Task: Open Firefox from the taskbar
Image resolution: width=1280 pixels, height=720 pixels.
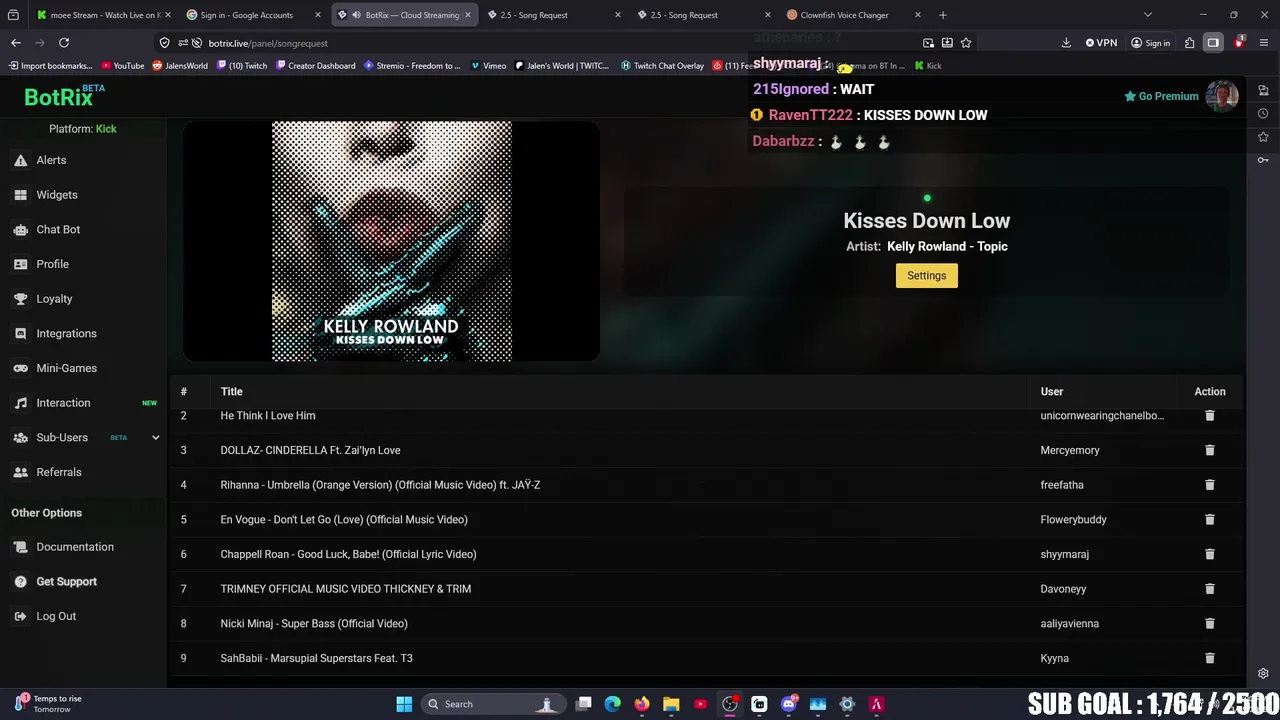Action: pyautogui.click(x=642, y=704)
